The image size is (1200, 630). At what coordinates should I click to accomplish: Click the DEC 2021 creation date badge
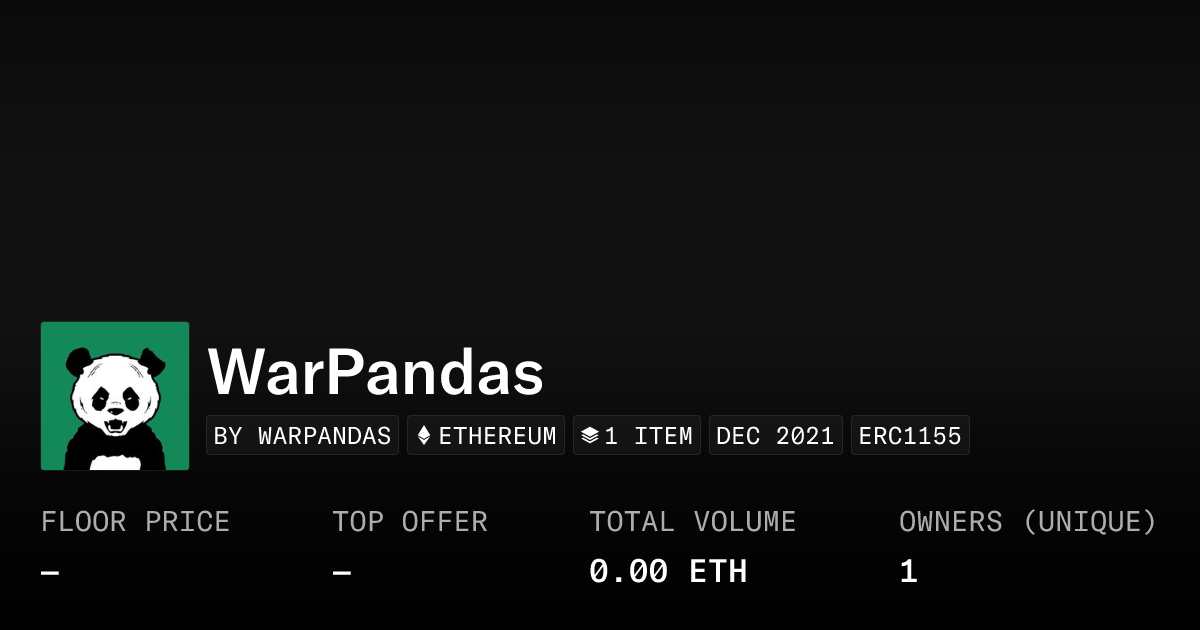(x=775, y=436)
